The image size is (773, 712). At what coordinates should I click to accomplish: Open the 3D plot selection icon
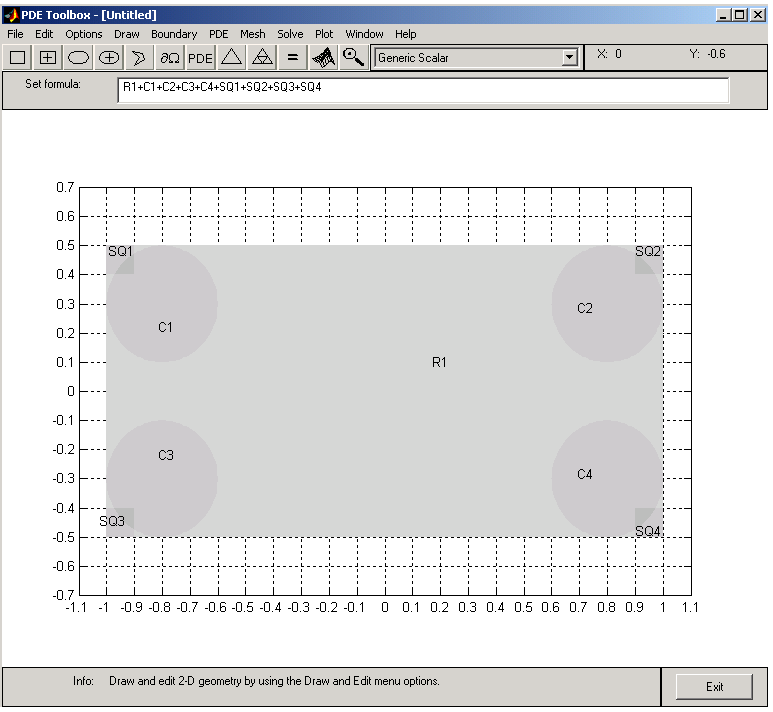323,58
